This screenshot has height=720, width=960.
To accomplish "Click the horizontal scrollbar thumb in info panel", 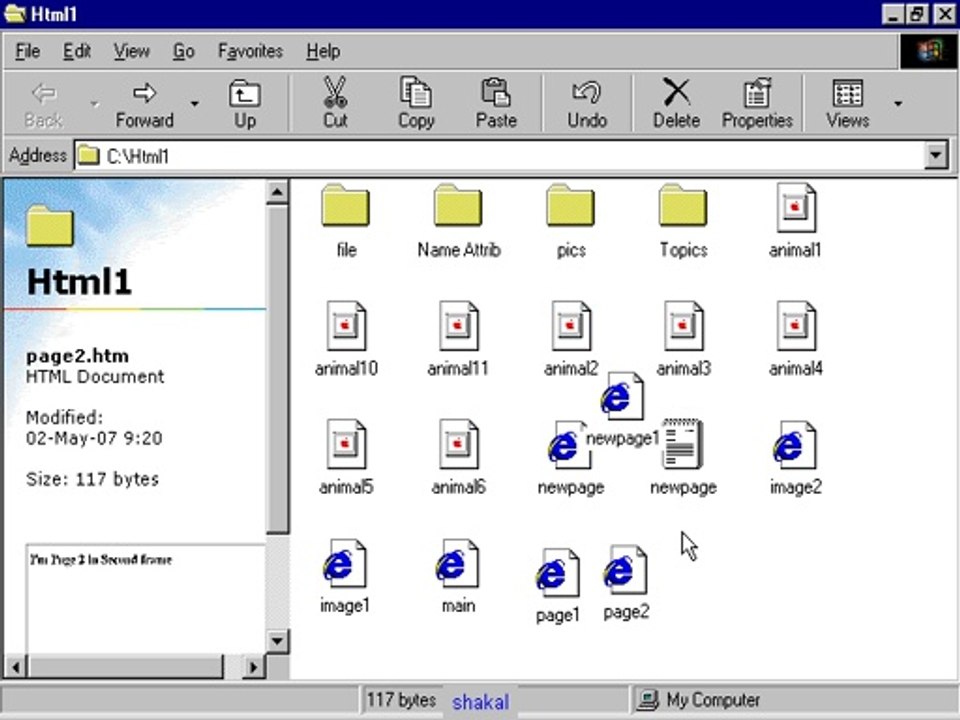I will 126,666.
